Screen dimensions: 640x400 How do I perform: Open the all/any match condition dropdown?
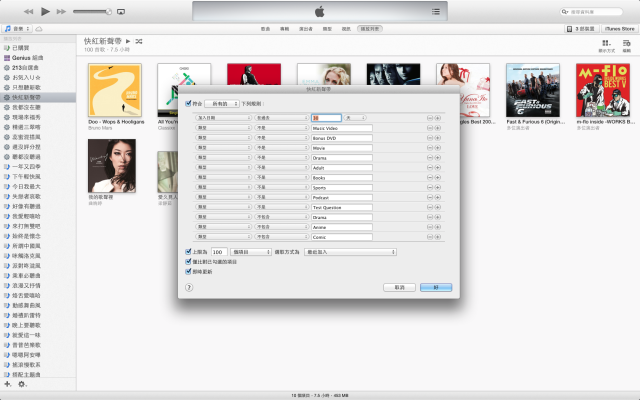point(222,104)
